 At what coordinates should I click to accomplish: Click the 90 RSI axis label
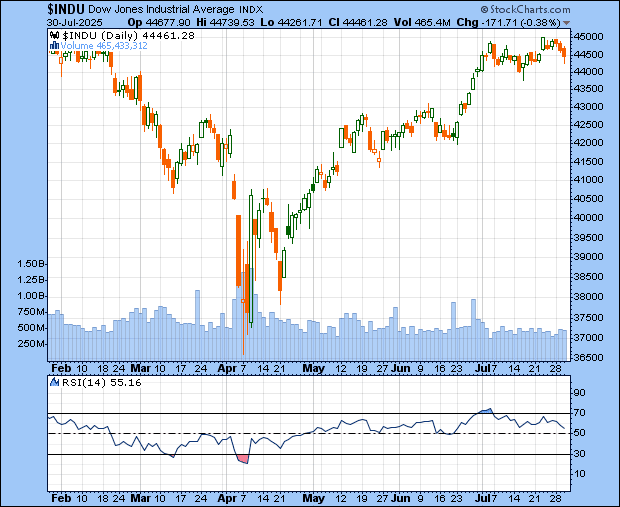pyautogui.click(x=580, y=393)
